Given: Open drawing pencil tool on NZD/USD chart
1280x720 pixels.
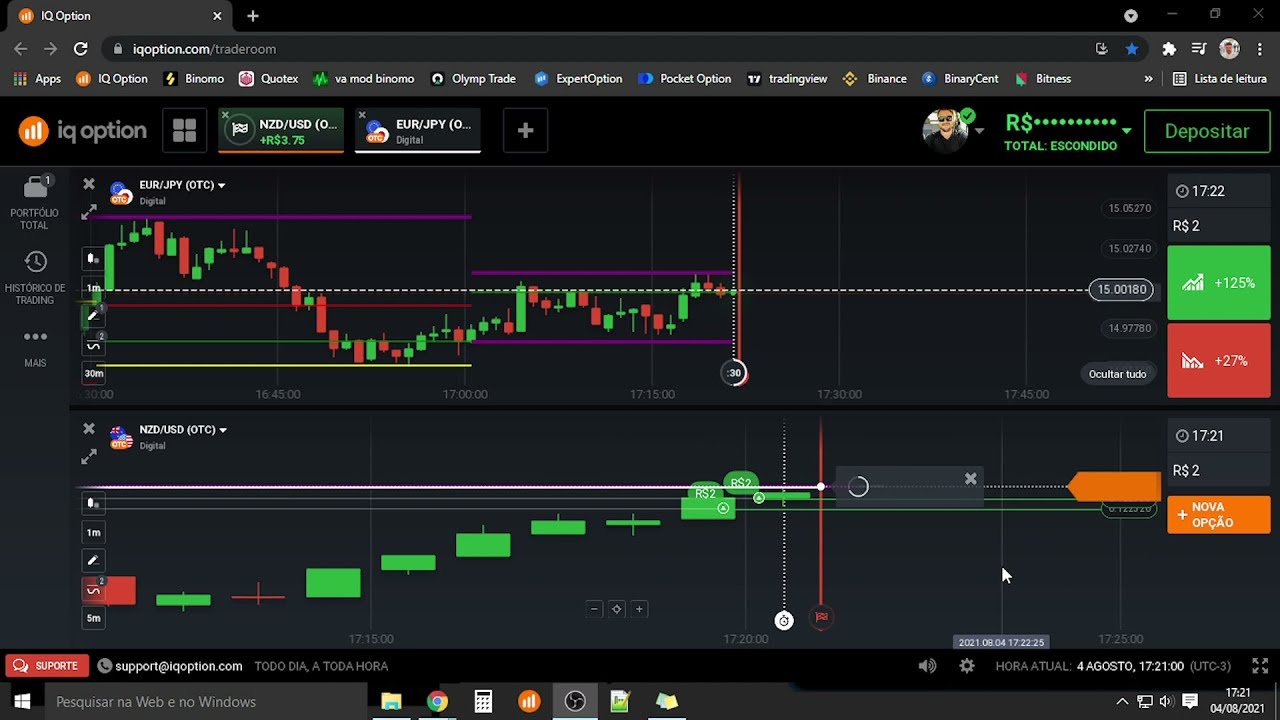Looking at the screenshot, I should click(93, 561).
